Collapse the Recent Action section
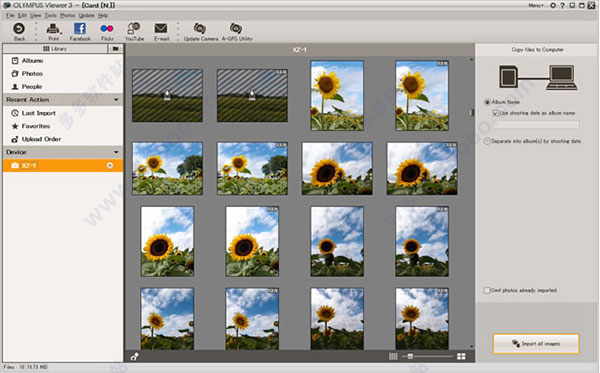 (116, 100)
